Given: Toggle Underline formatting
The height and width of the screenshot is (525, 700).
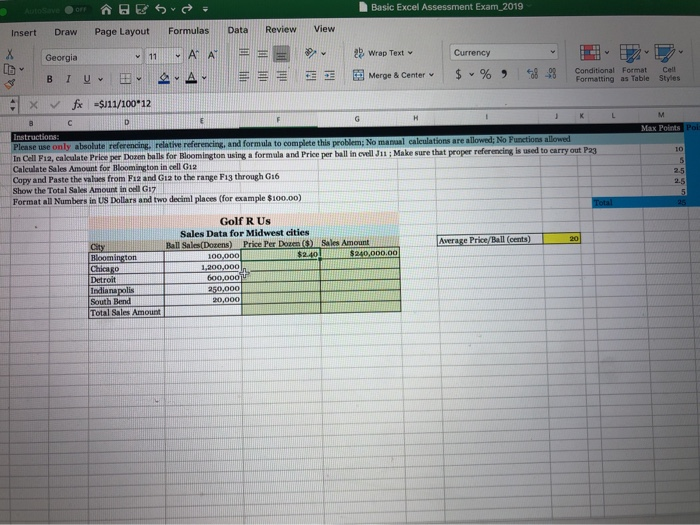Looking at the screenshot, I should click(87, 79).
